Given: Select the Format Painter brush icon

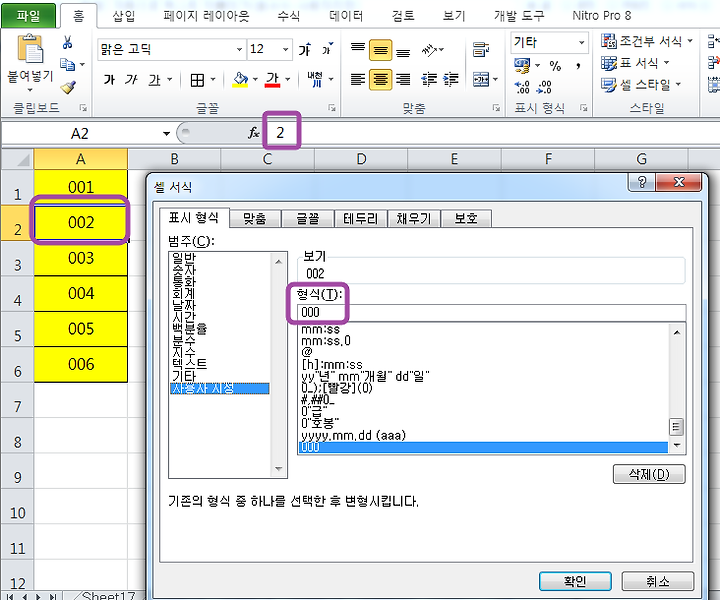Looking at the screenshot, I should pyautogui.click(x=68, y=87).
